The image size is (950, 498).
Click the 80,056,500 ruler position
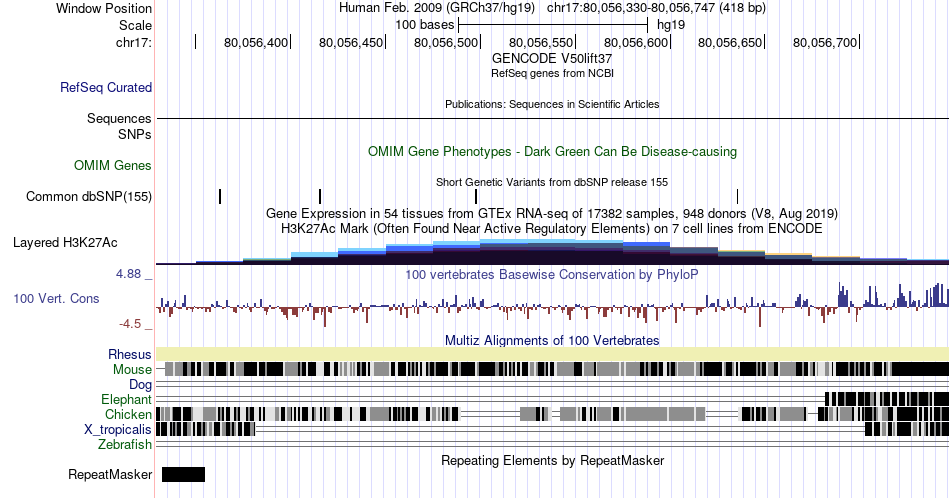(446, 42)
